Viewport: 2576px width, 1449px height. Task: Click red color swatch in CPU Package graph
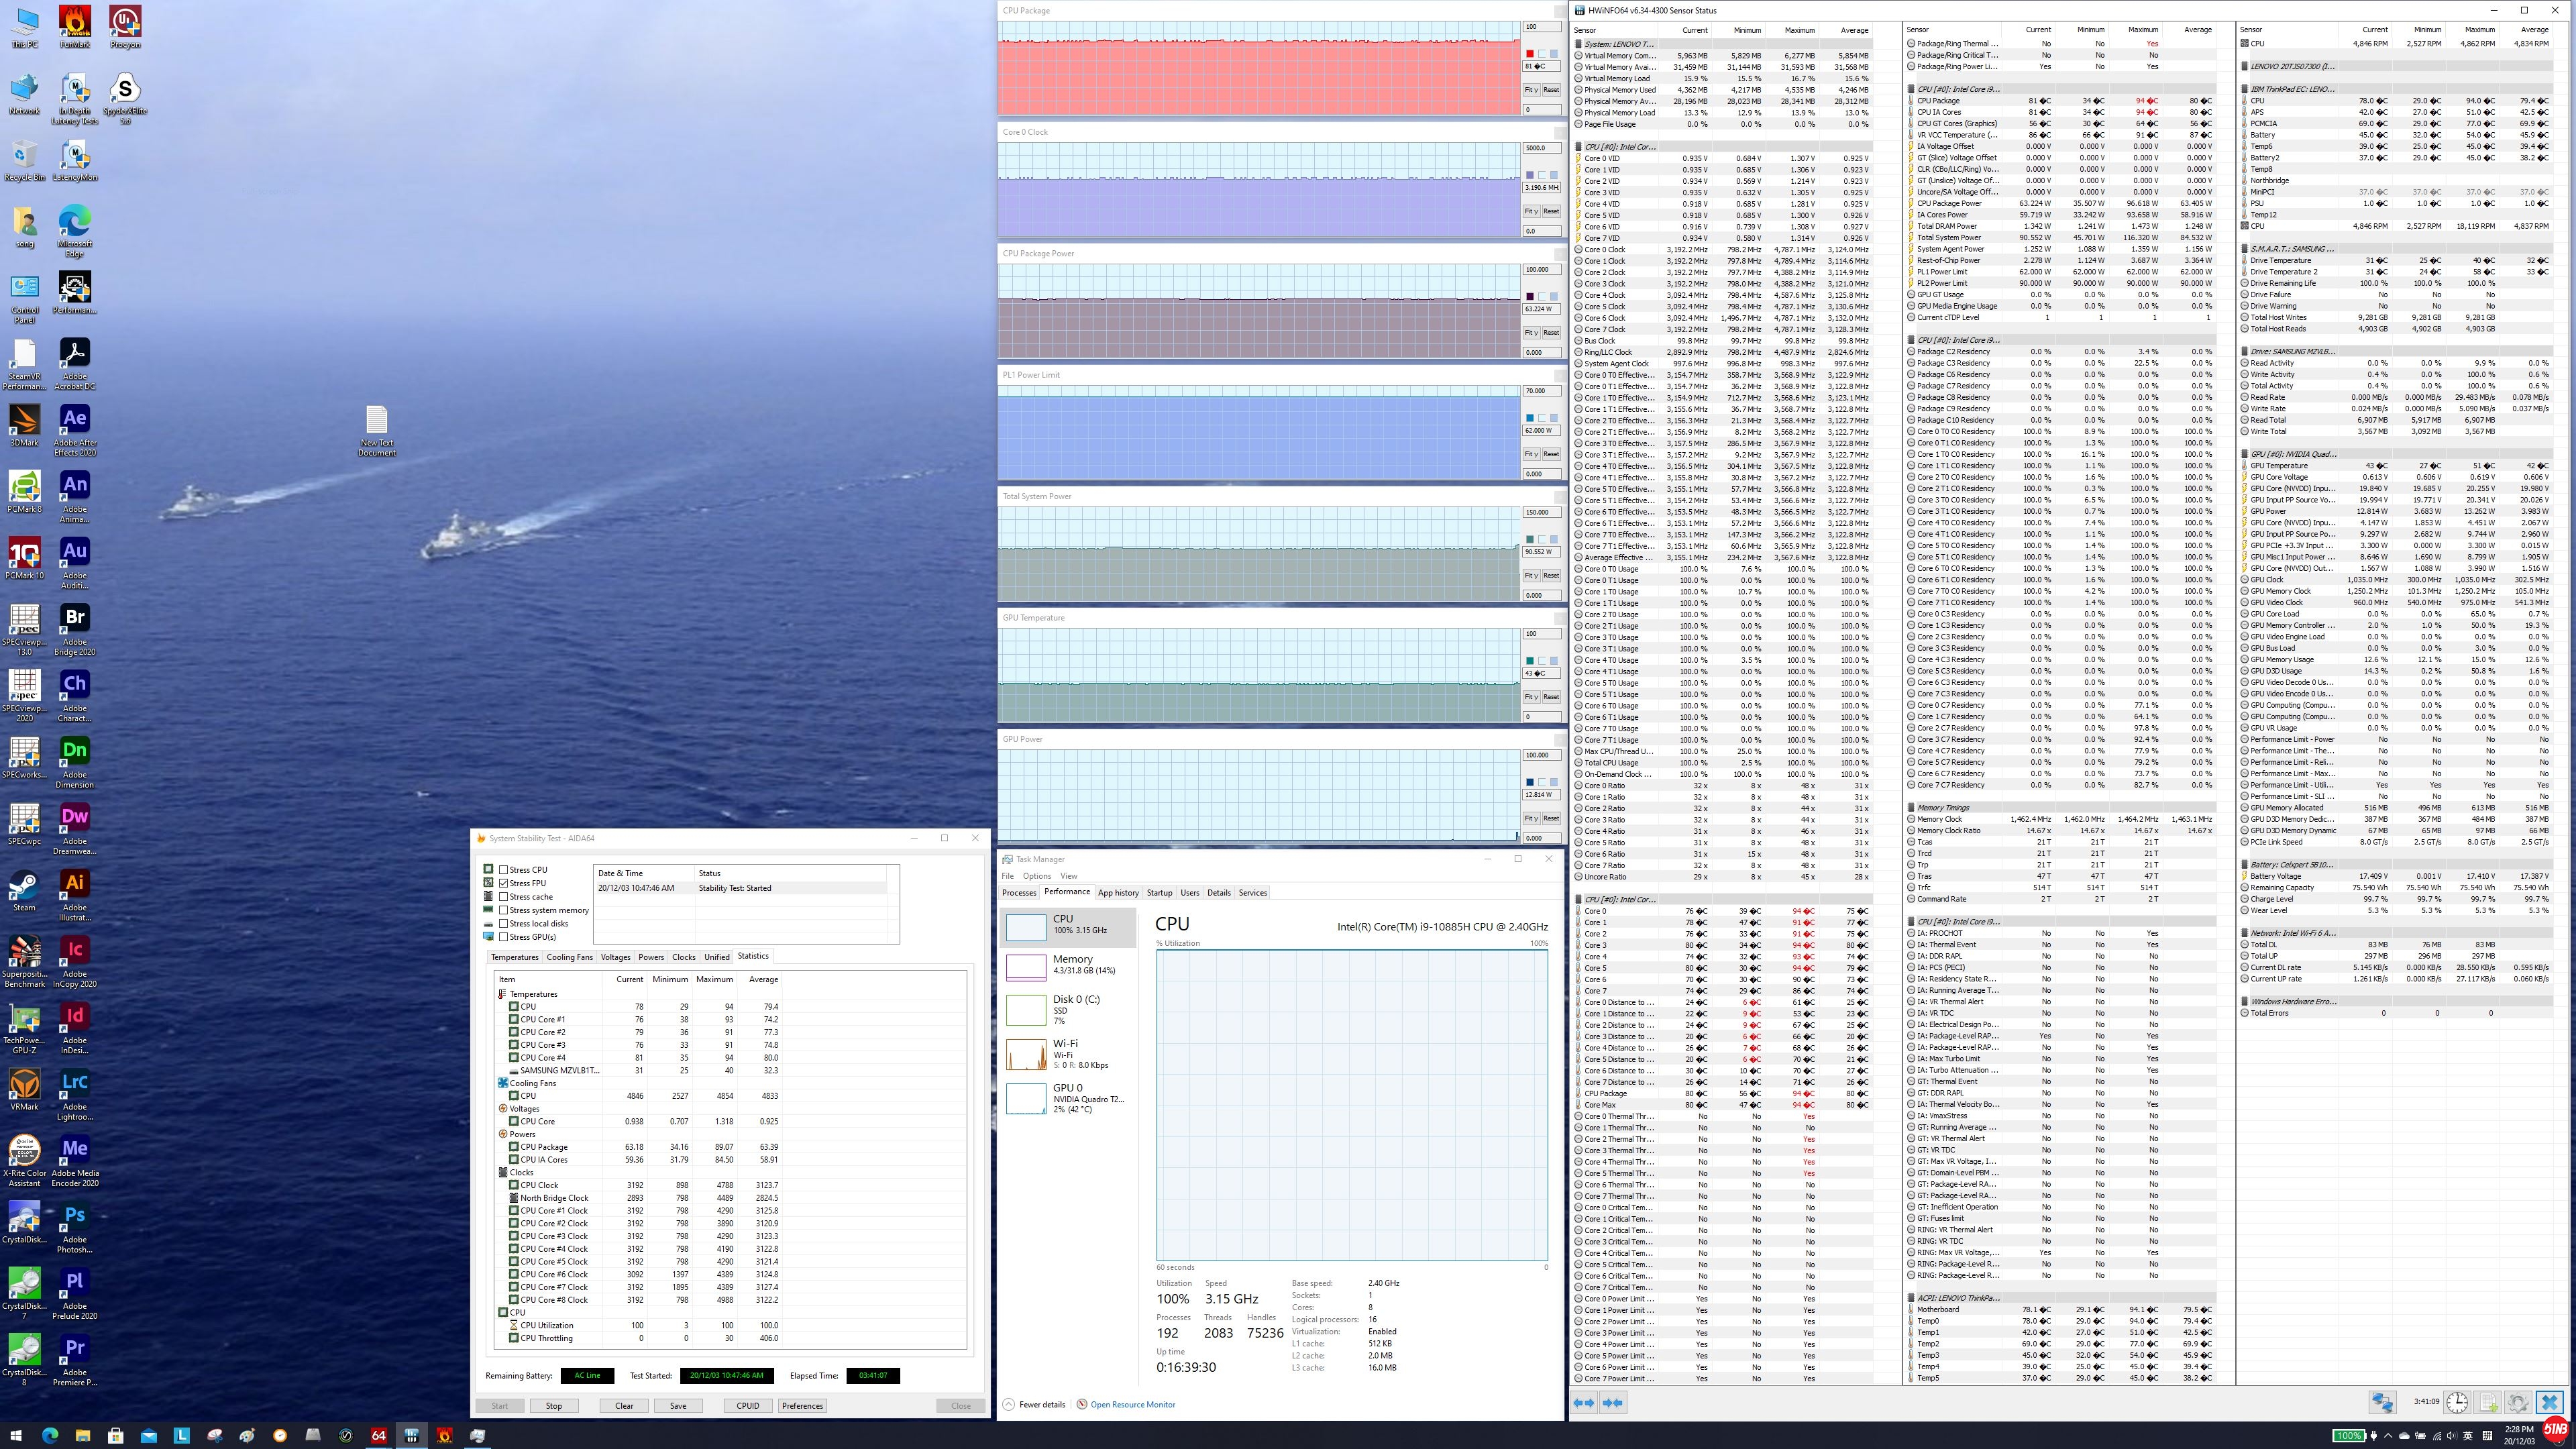1529,53
